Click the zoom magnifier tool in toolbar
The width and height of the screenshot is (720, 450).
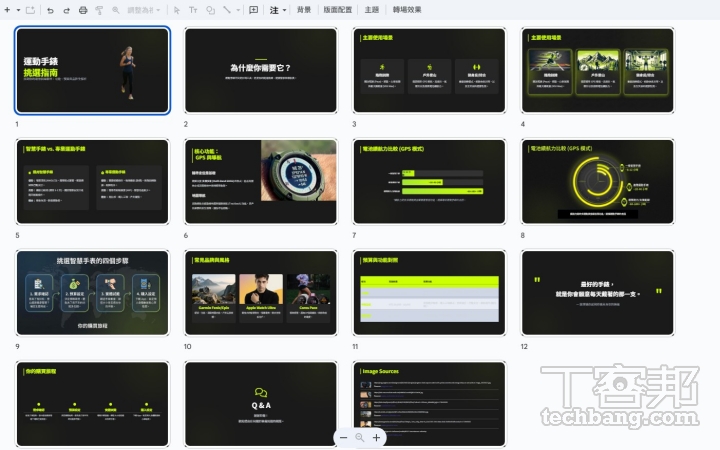coord(116,10)
